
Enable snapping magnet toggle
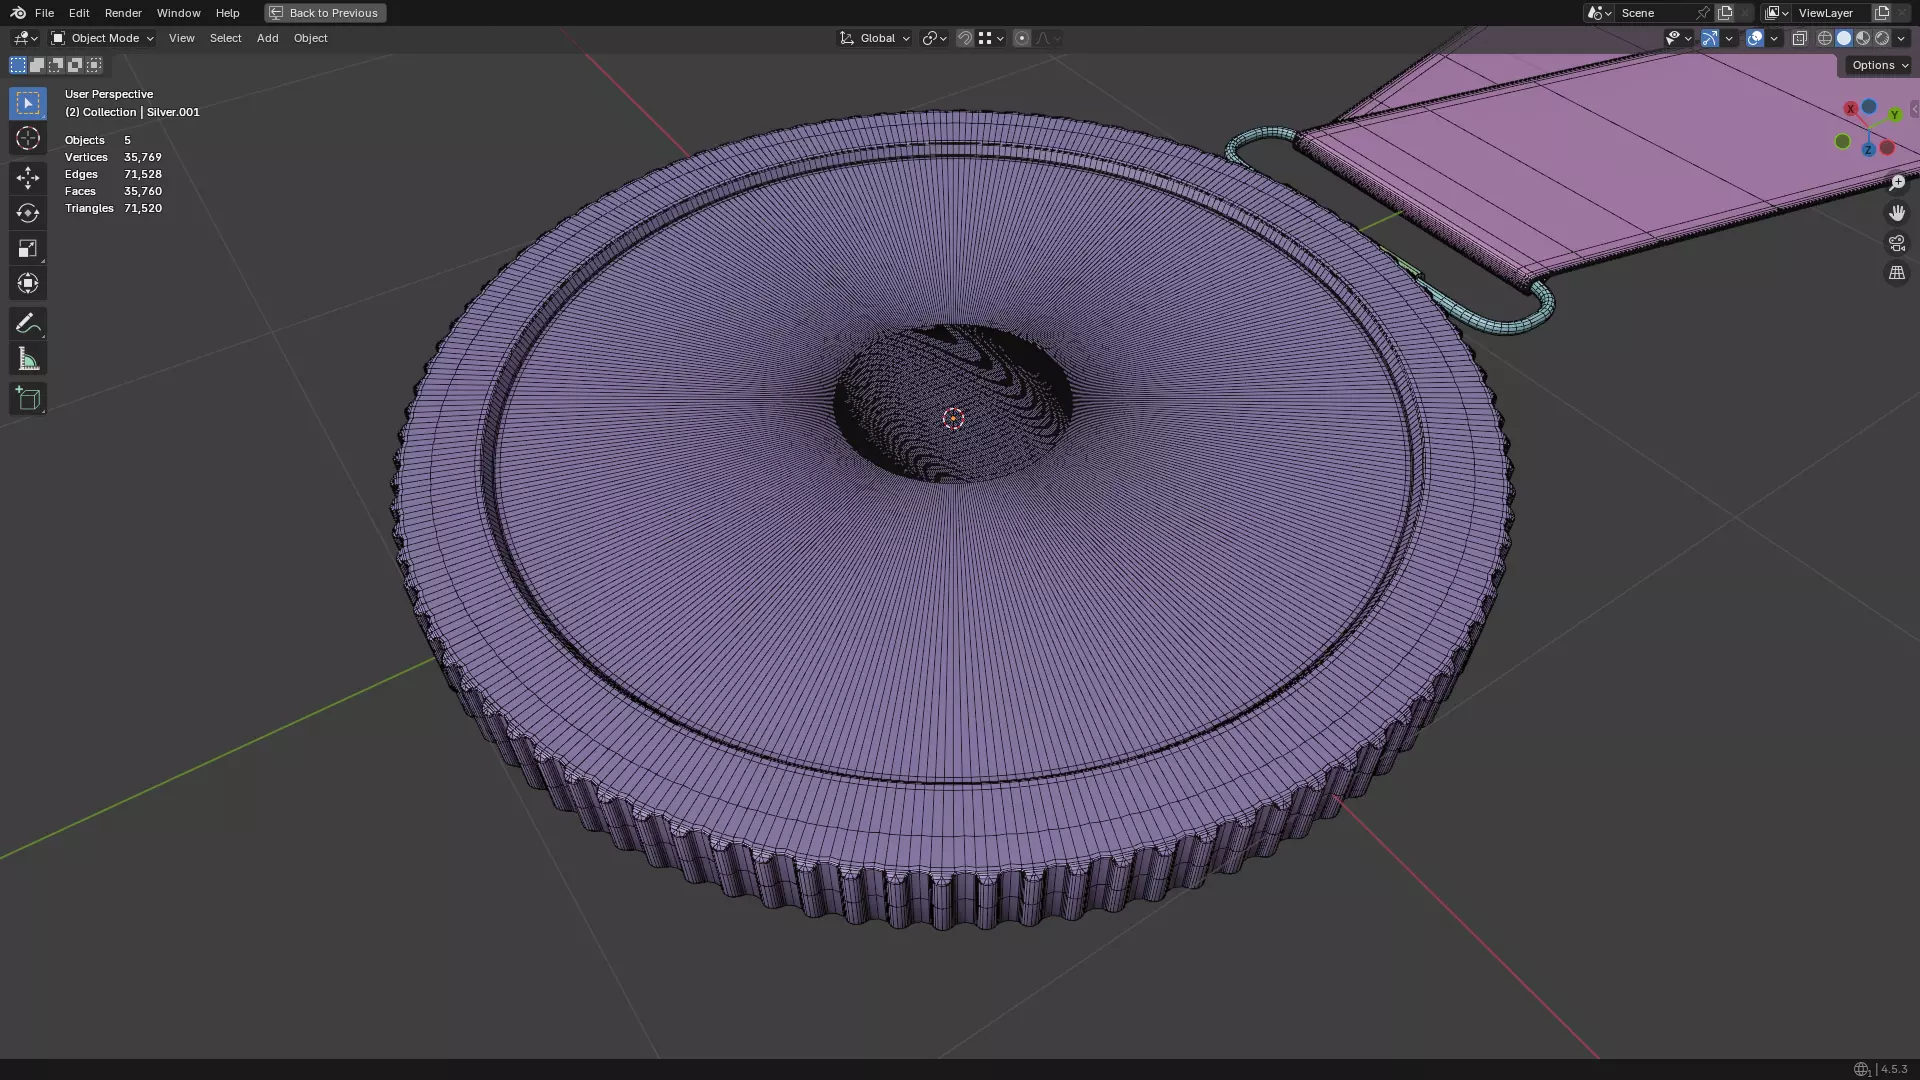(964, 38)
